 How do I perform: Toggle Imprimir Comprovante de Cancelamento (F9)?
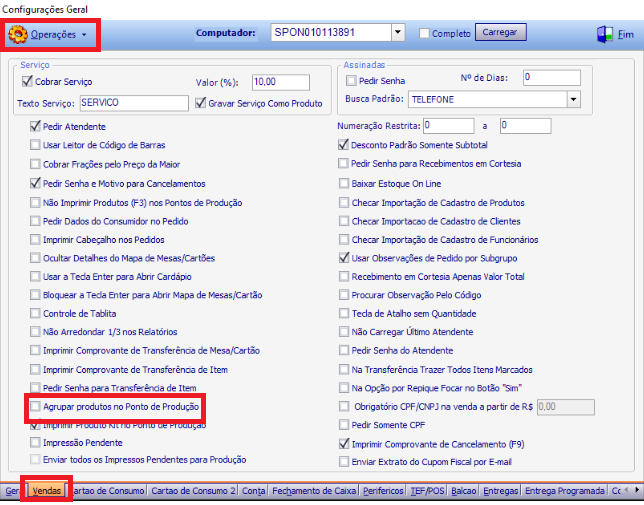click(x=344, y=444)
